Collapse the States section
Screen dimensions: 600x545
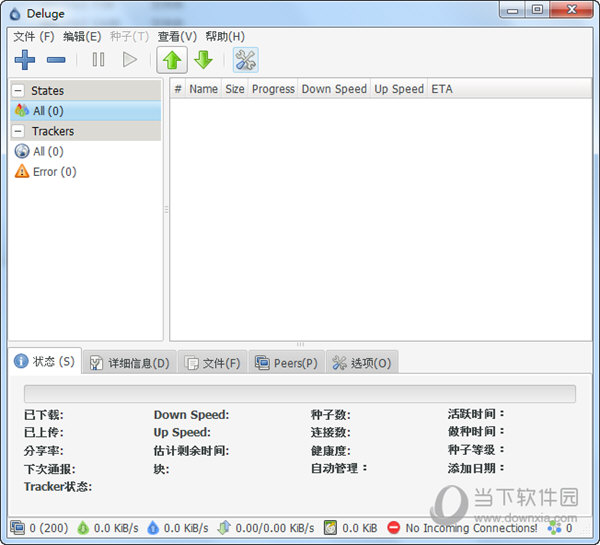[x=18, y=91]
